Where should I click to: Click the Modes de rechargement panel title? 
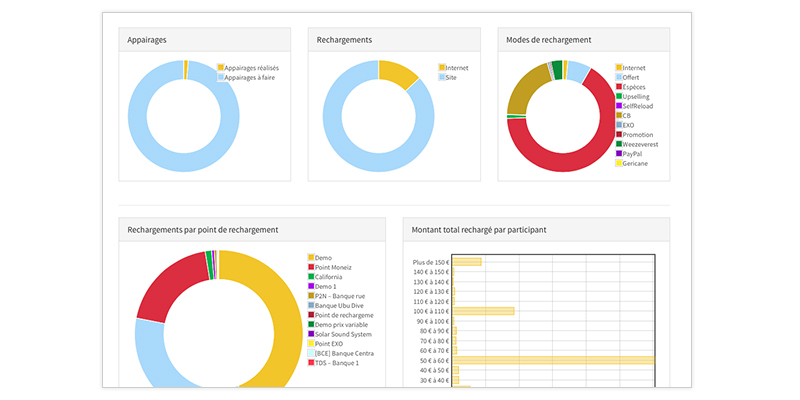tap(549, 40)
